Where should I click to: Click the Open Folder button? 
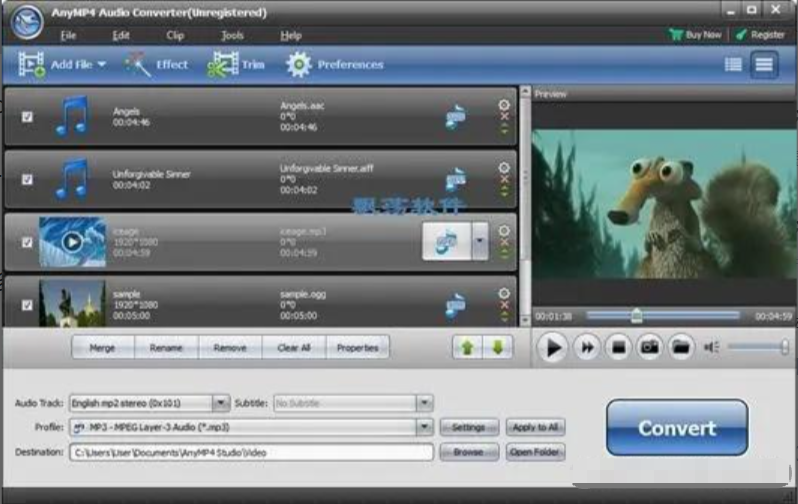click(x=535, y=452)
